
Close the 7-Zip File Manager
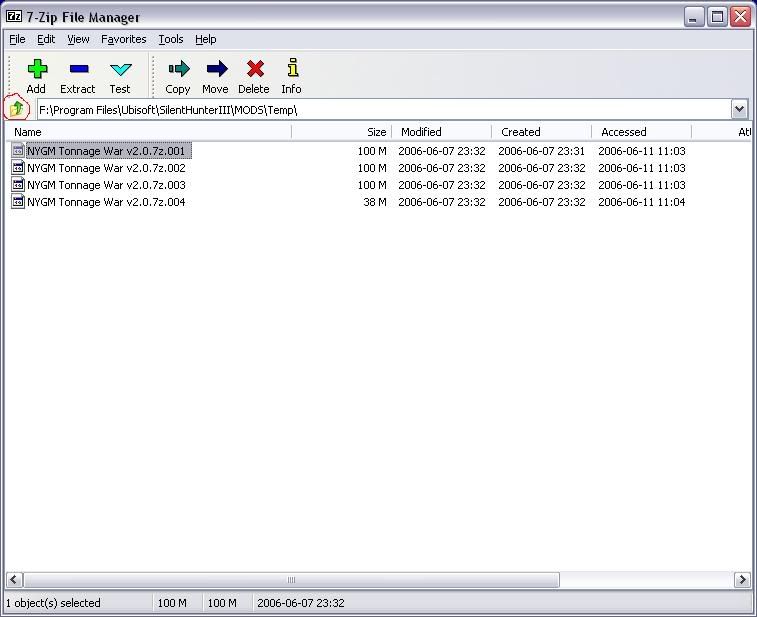coord(740,17)
